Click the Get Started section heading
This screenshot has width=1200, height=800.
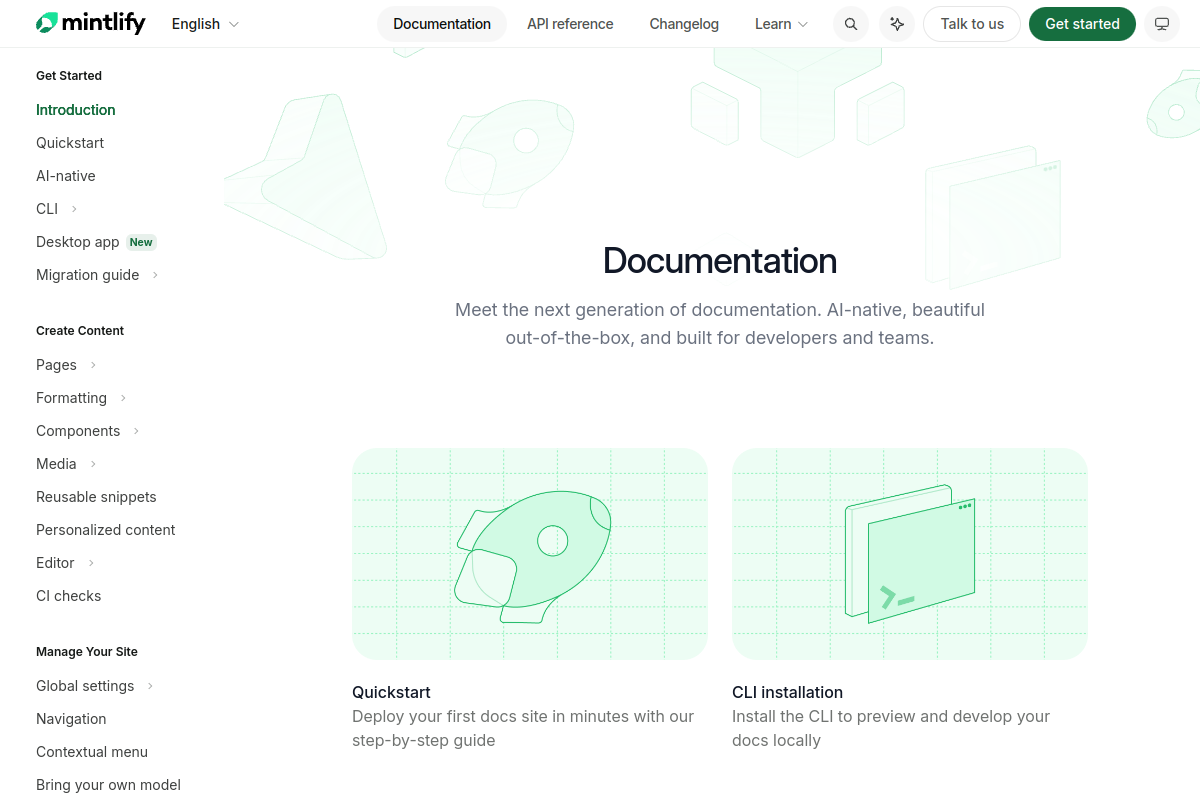[69, 76]
